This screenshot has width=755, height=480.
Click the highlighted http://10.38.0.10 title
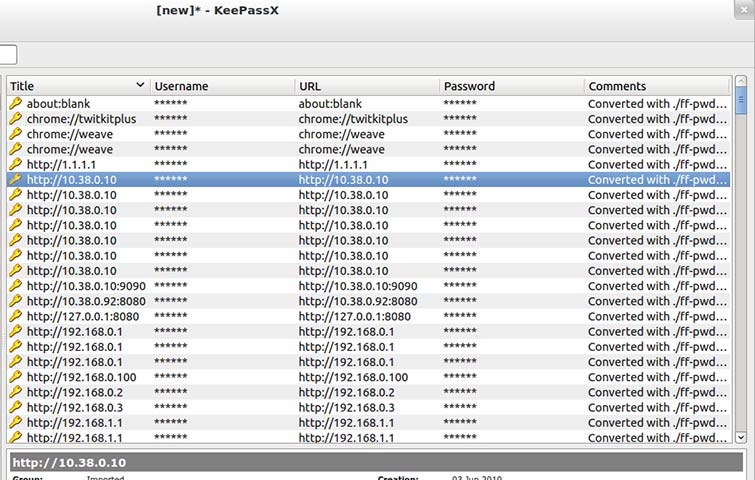click(72, 180)
